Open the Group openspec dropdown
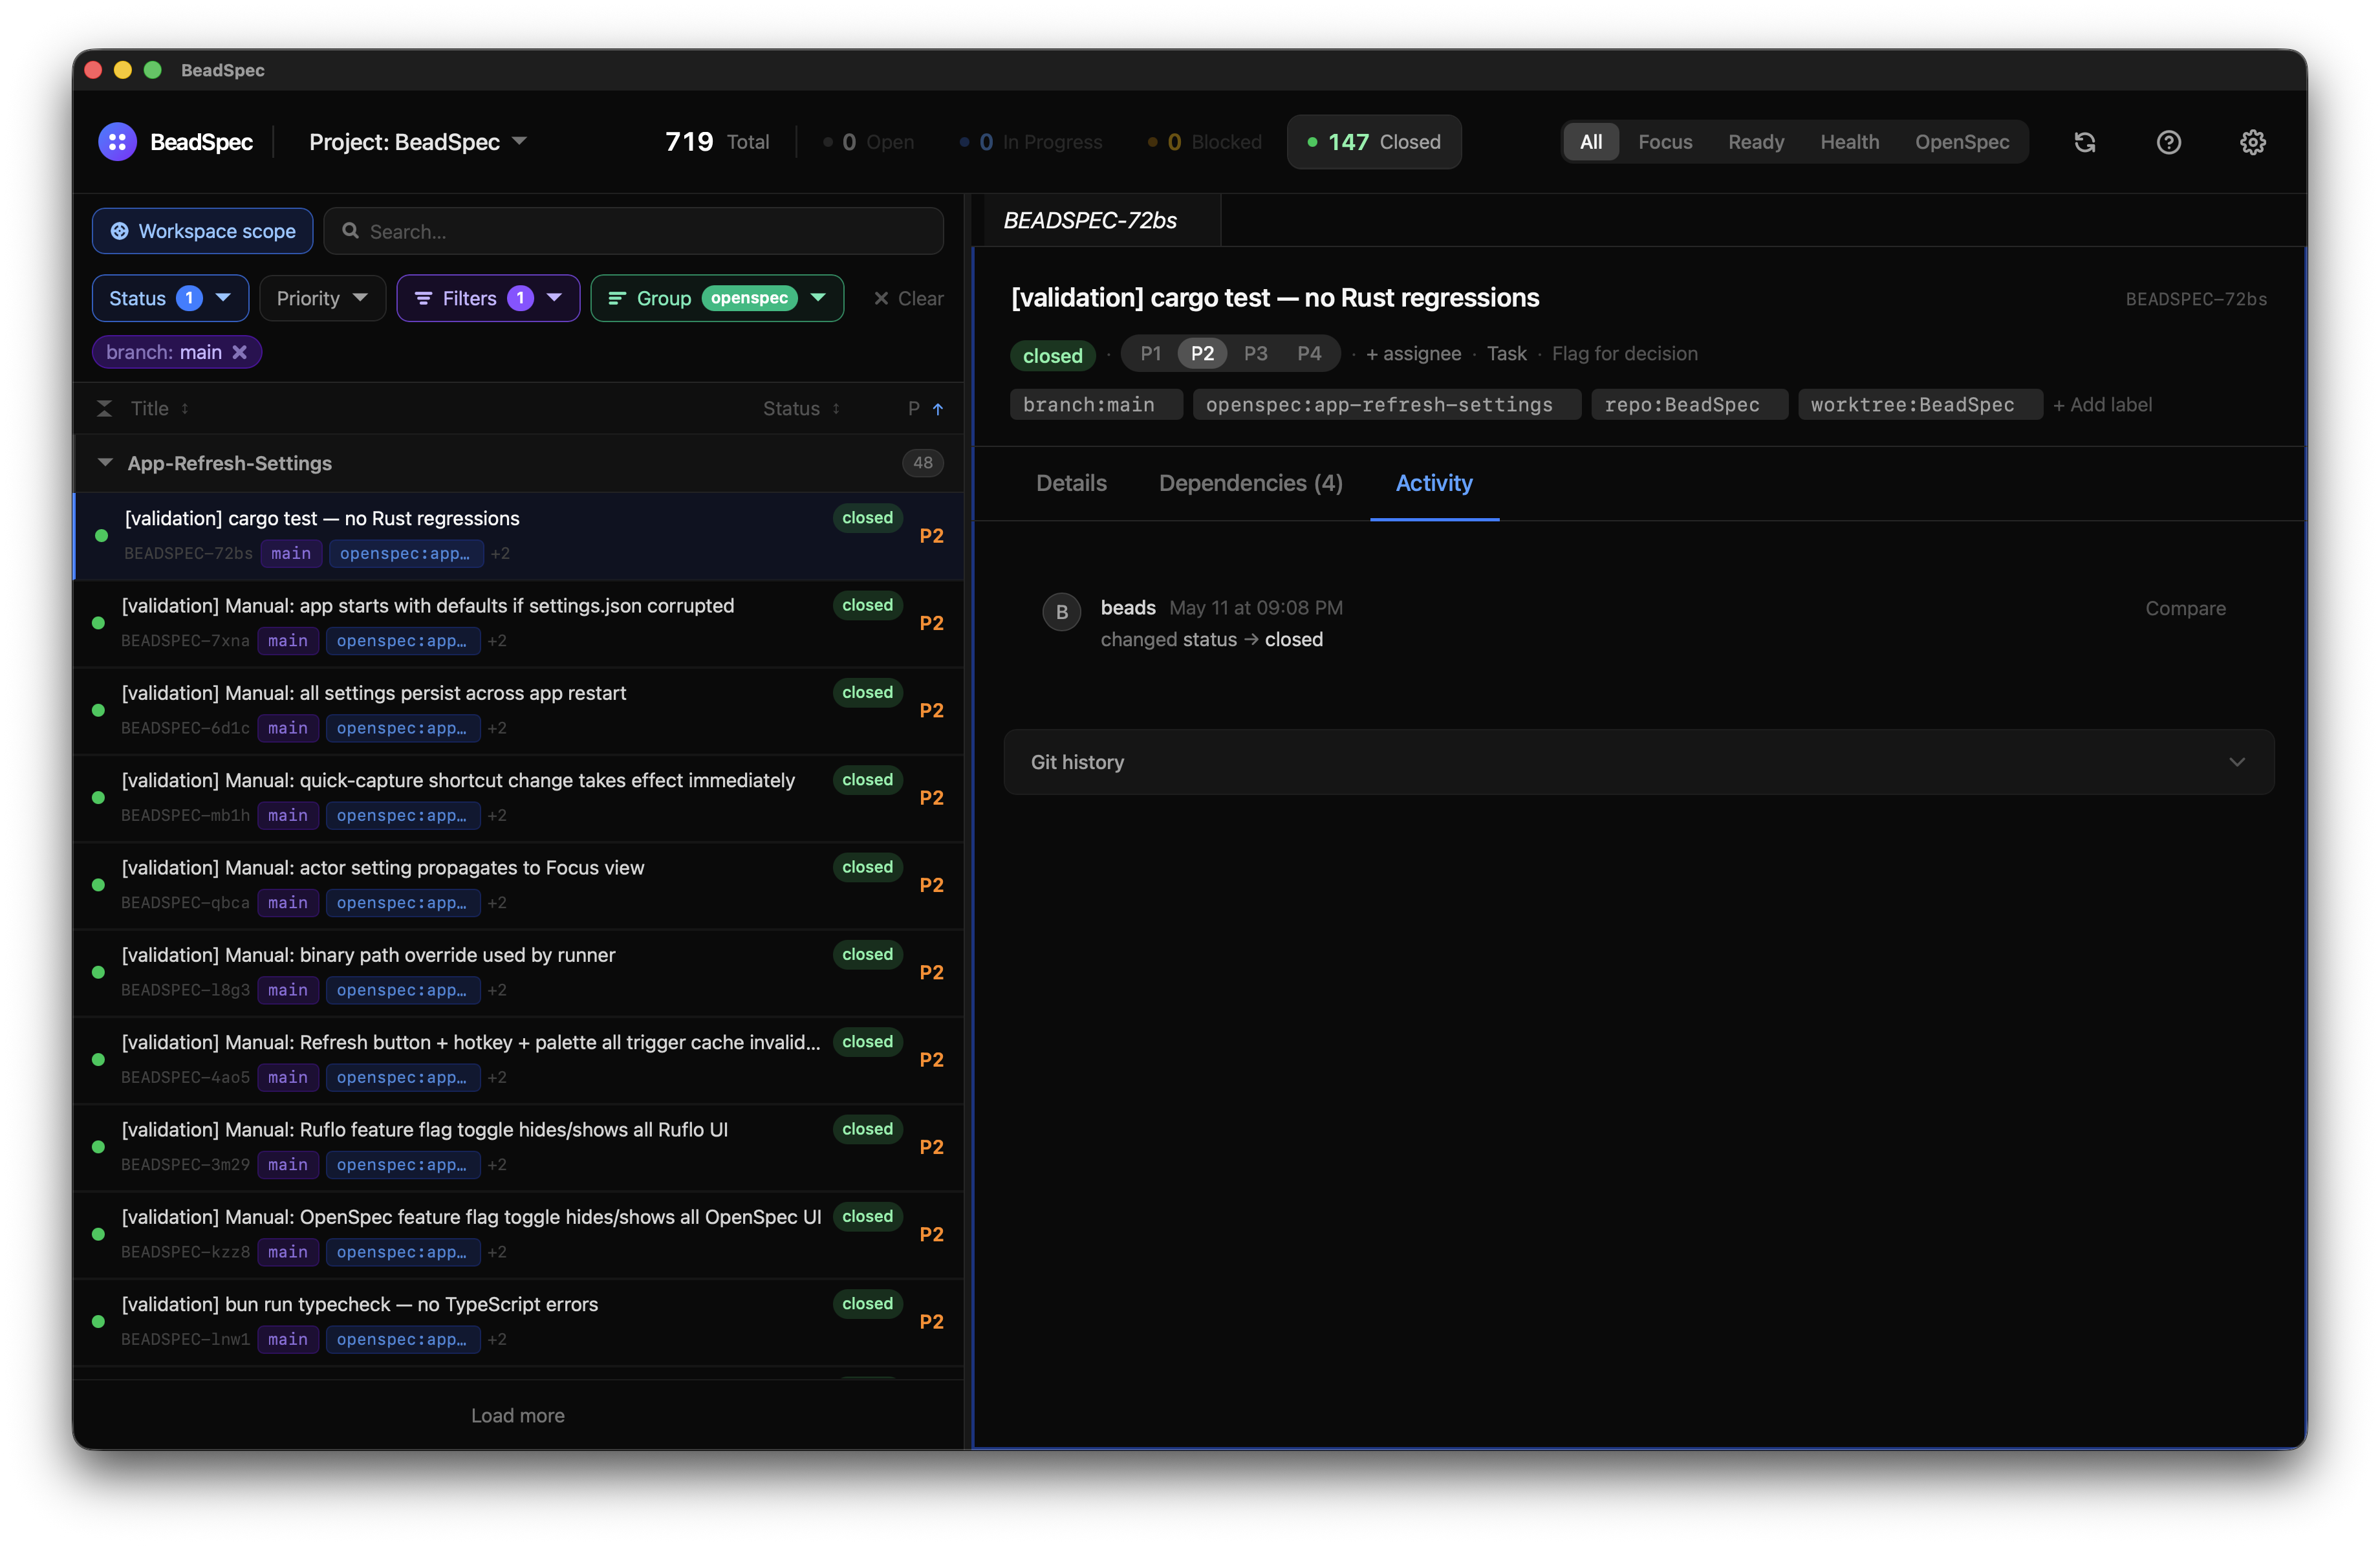 717,298
